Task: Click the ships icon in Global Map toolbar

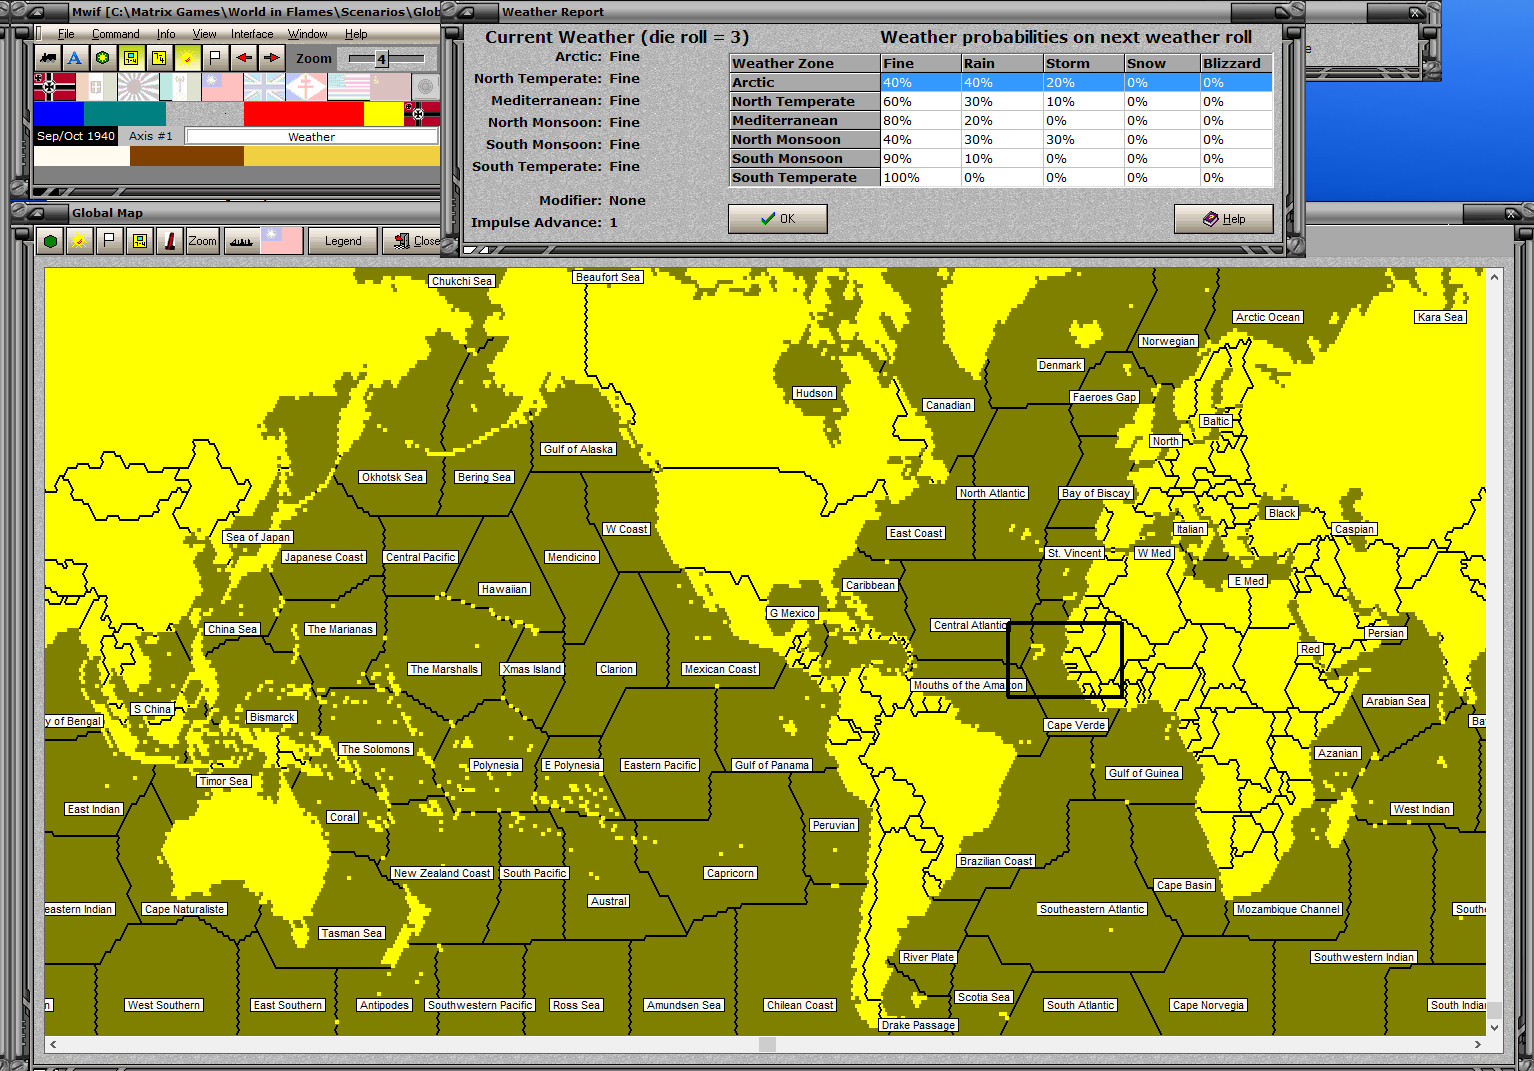Action: click(241, 241)
